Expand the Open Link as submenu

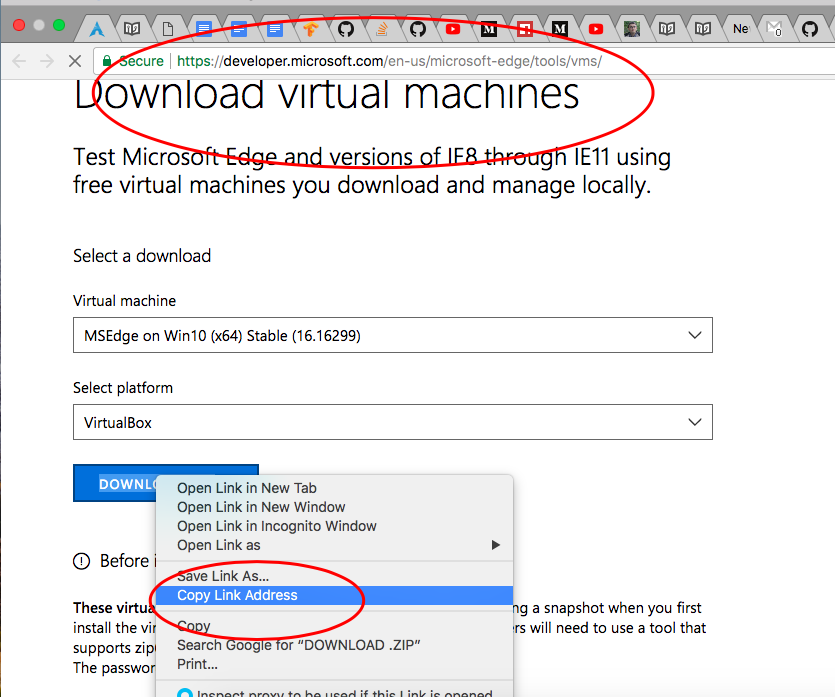pos(334,545)
